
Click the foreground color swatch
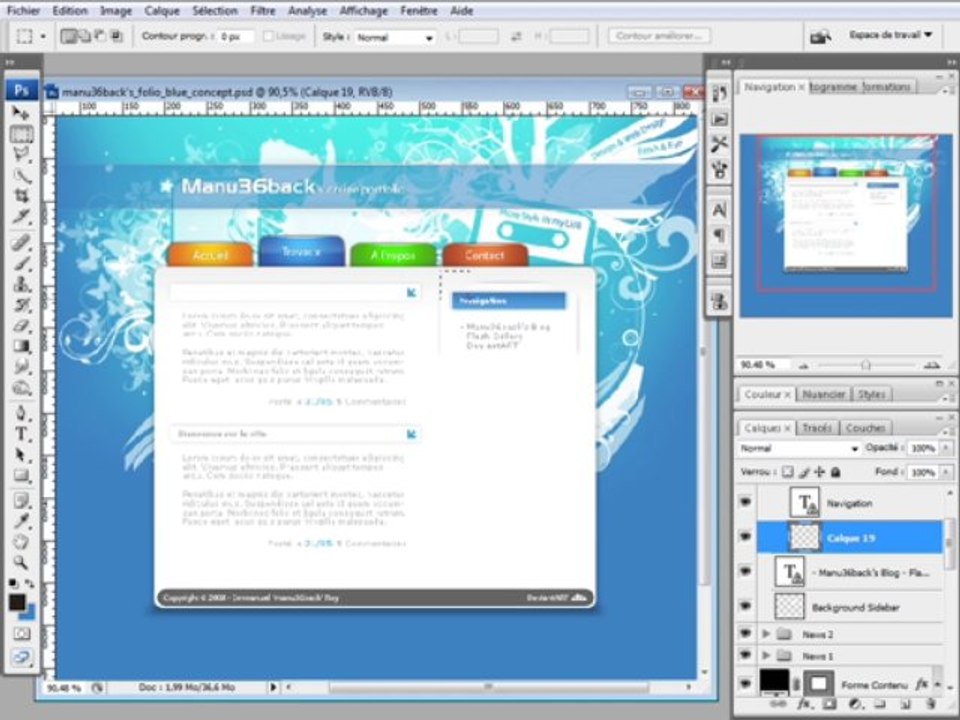point(17,602)
